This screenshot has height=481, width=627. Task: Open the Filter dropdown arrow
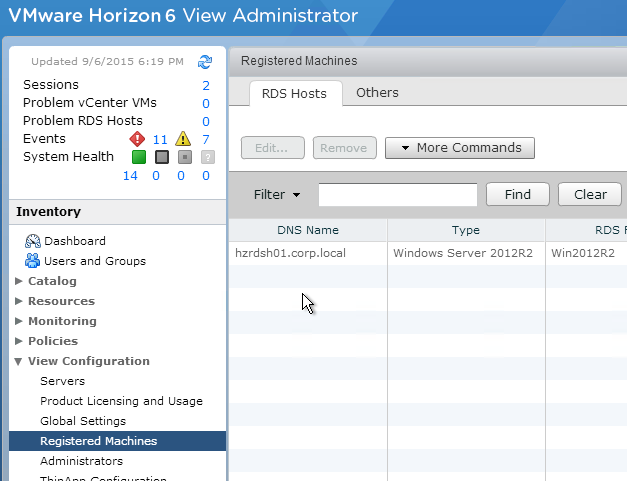[x=296, y=195]
